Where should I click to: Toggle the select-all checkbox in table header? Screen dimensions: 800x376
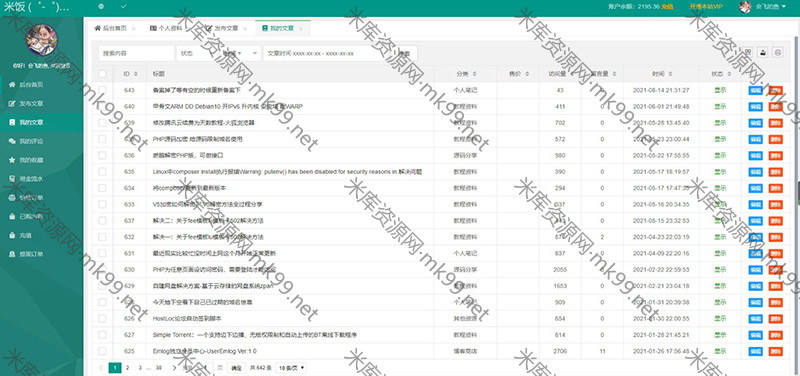coord(103,74)
